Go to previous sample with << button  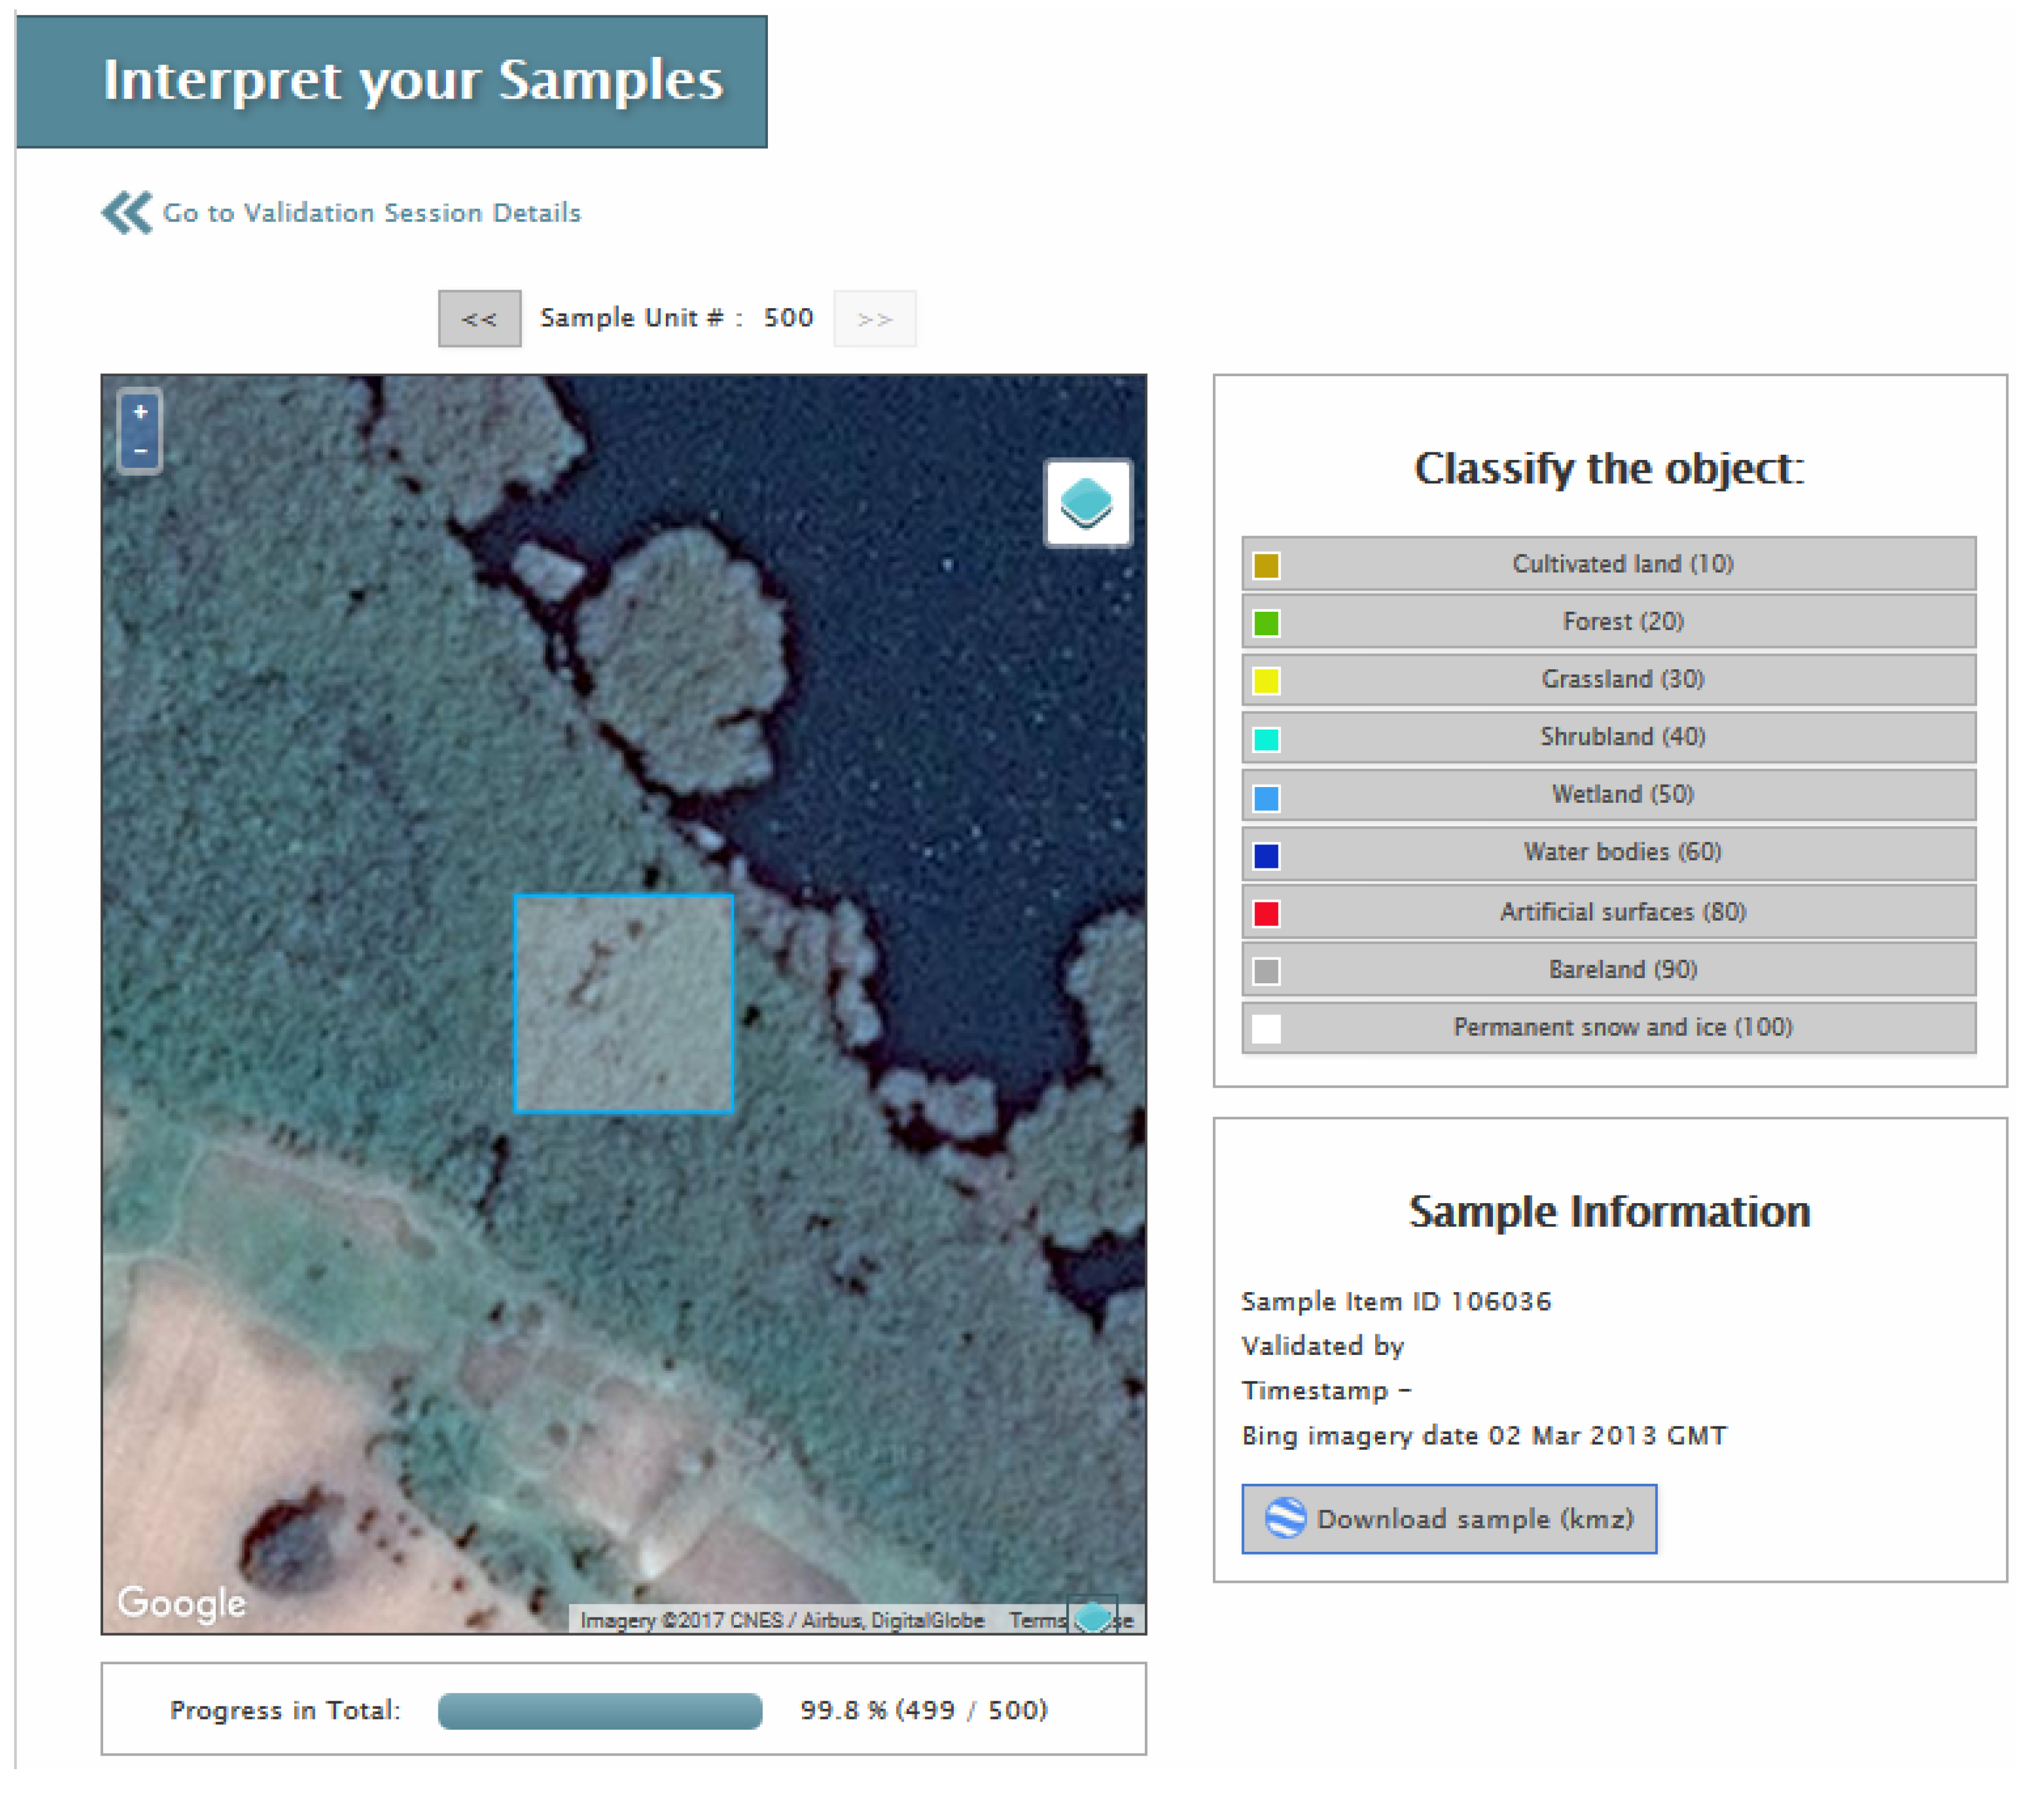pos(479,318)
